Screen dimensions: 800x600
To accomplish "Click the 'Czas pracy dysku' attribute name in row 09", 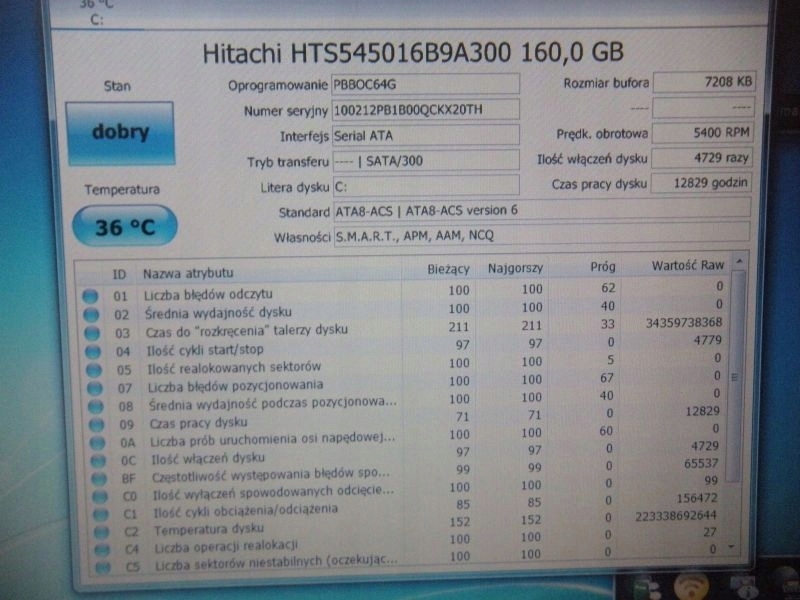I will (198, 423).
